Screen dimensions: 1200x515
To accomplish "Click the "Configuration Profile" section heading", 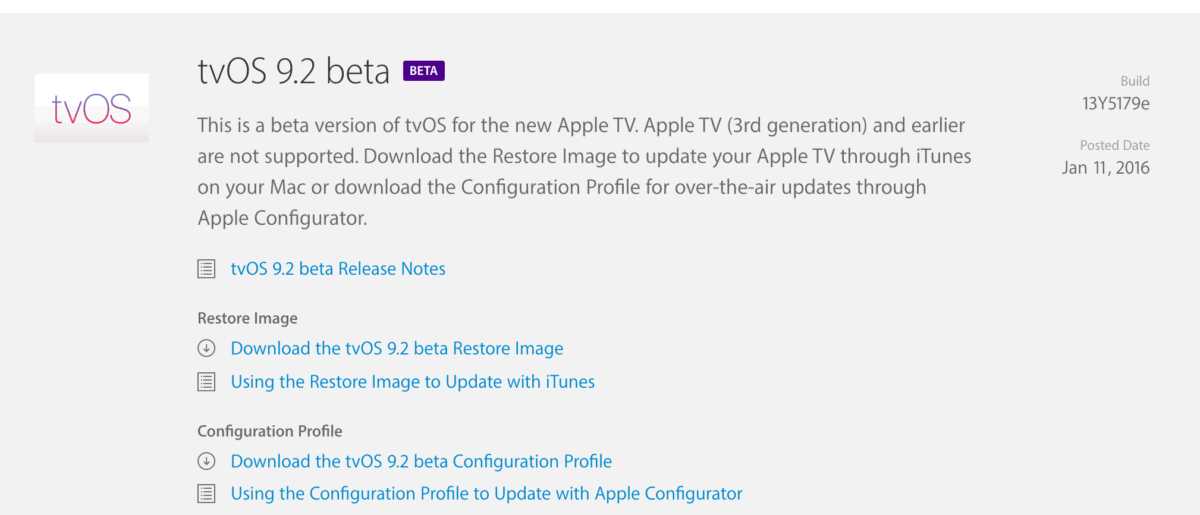I will click(270, 431).
